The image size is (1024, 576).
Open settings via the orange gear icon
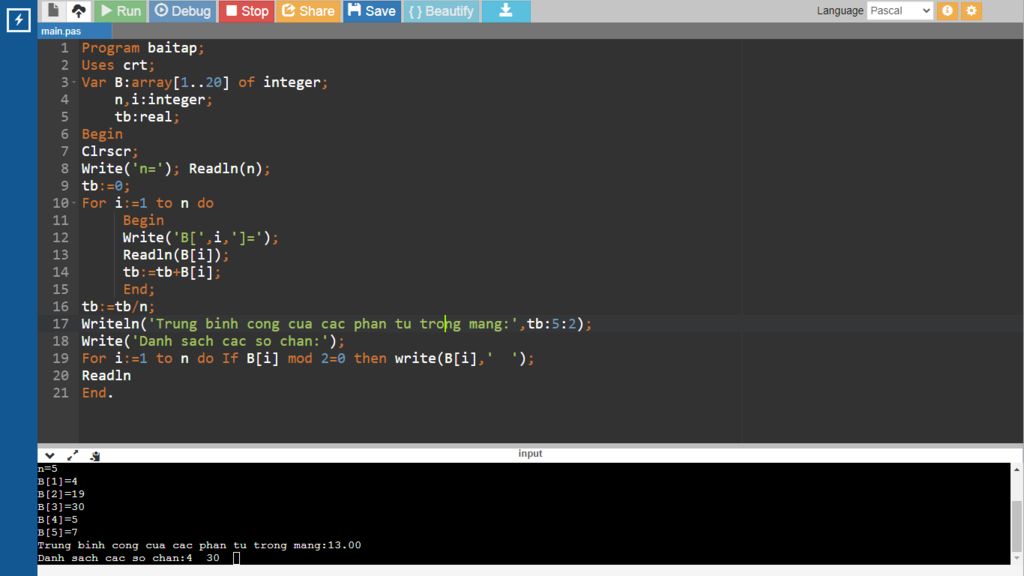click(x=971, y=10)
